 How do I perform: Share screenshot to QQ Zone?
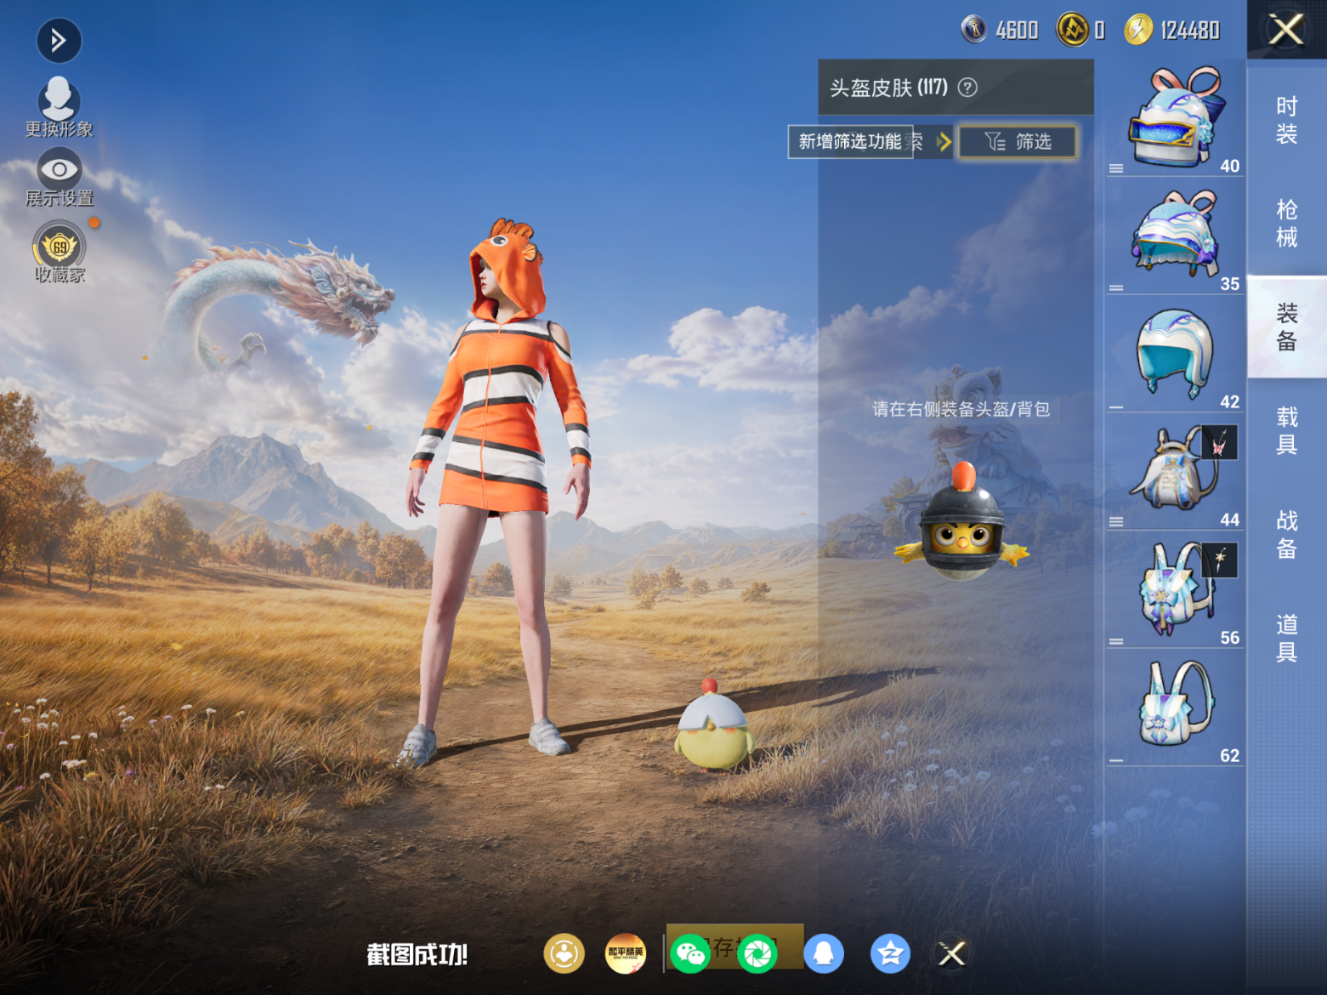pos(890,954)
